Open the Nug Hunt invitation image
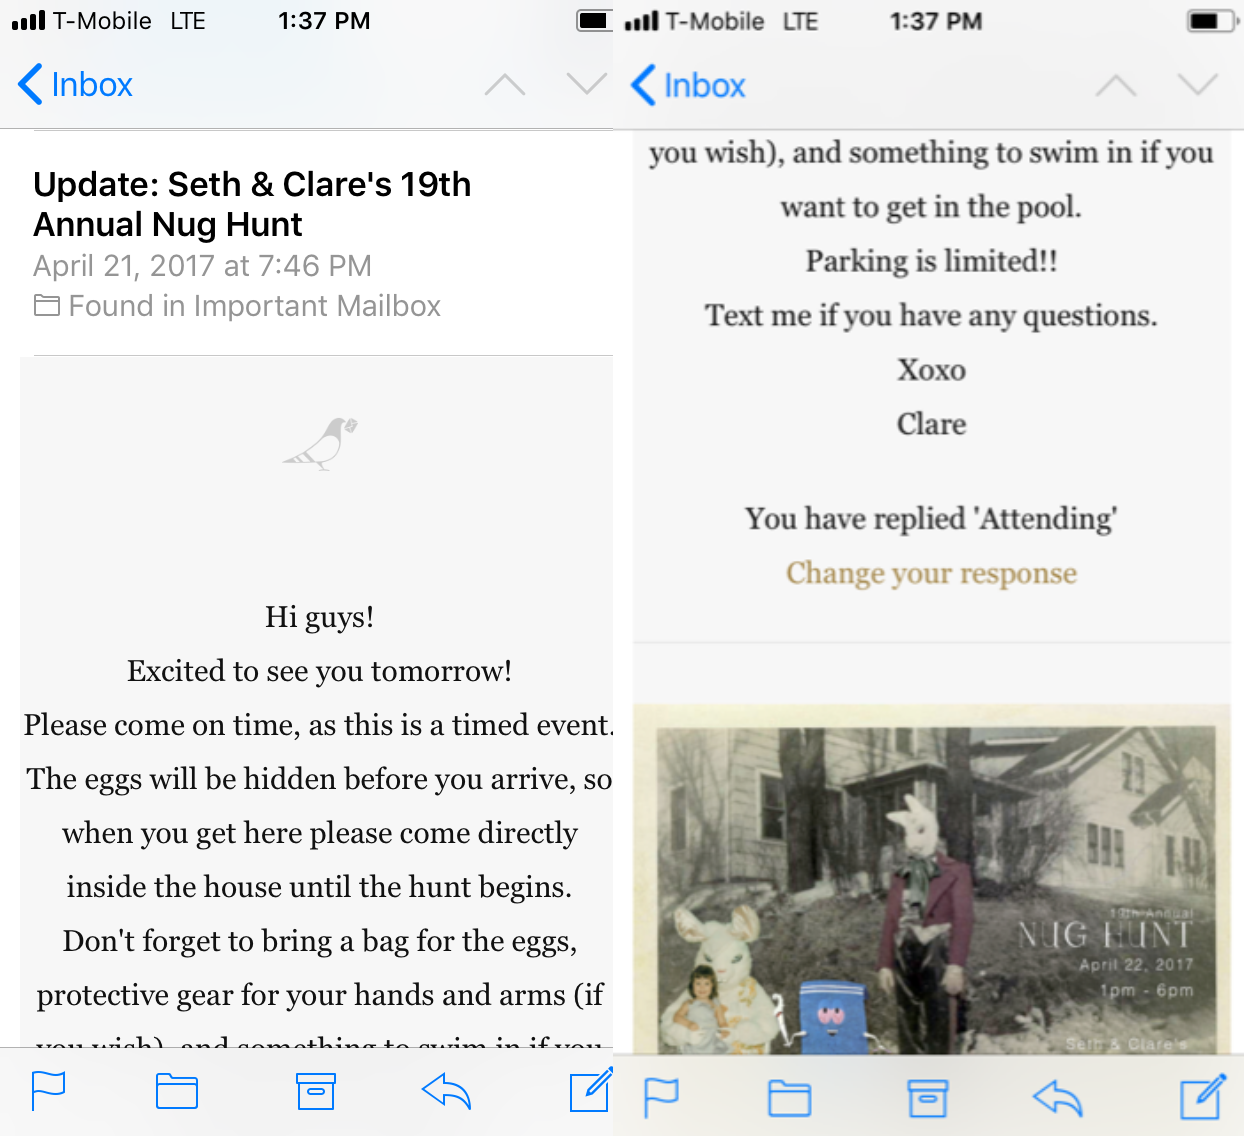 pos(935,890)
